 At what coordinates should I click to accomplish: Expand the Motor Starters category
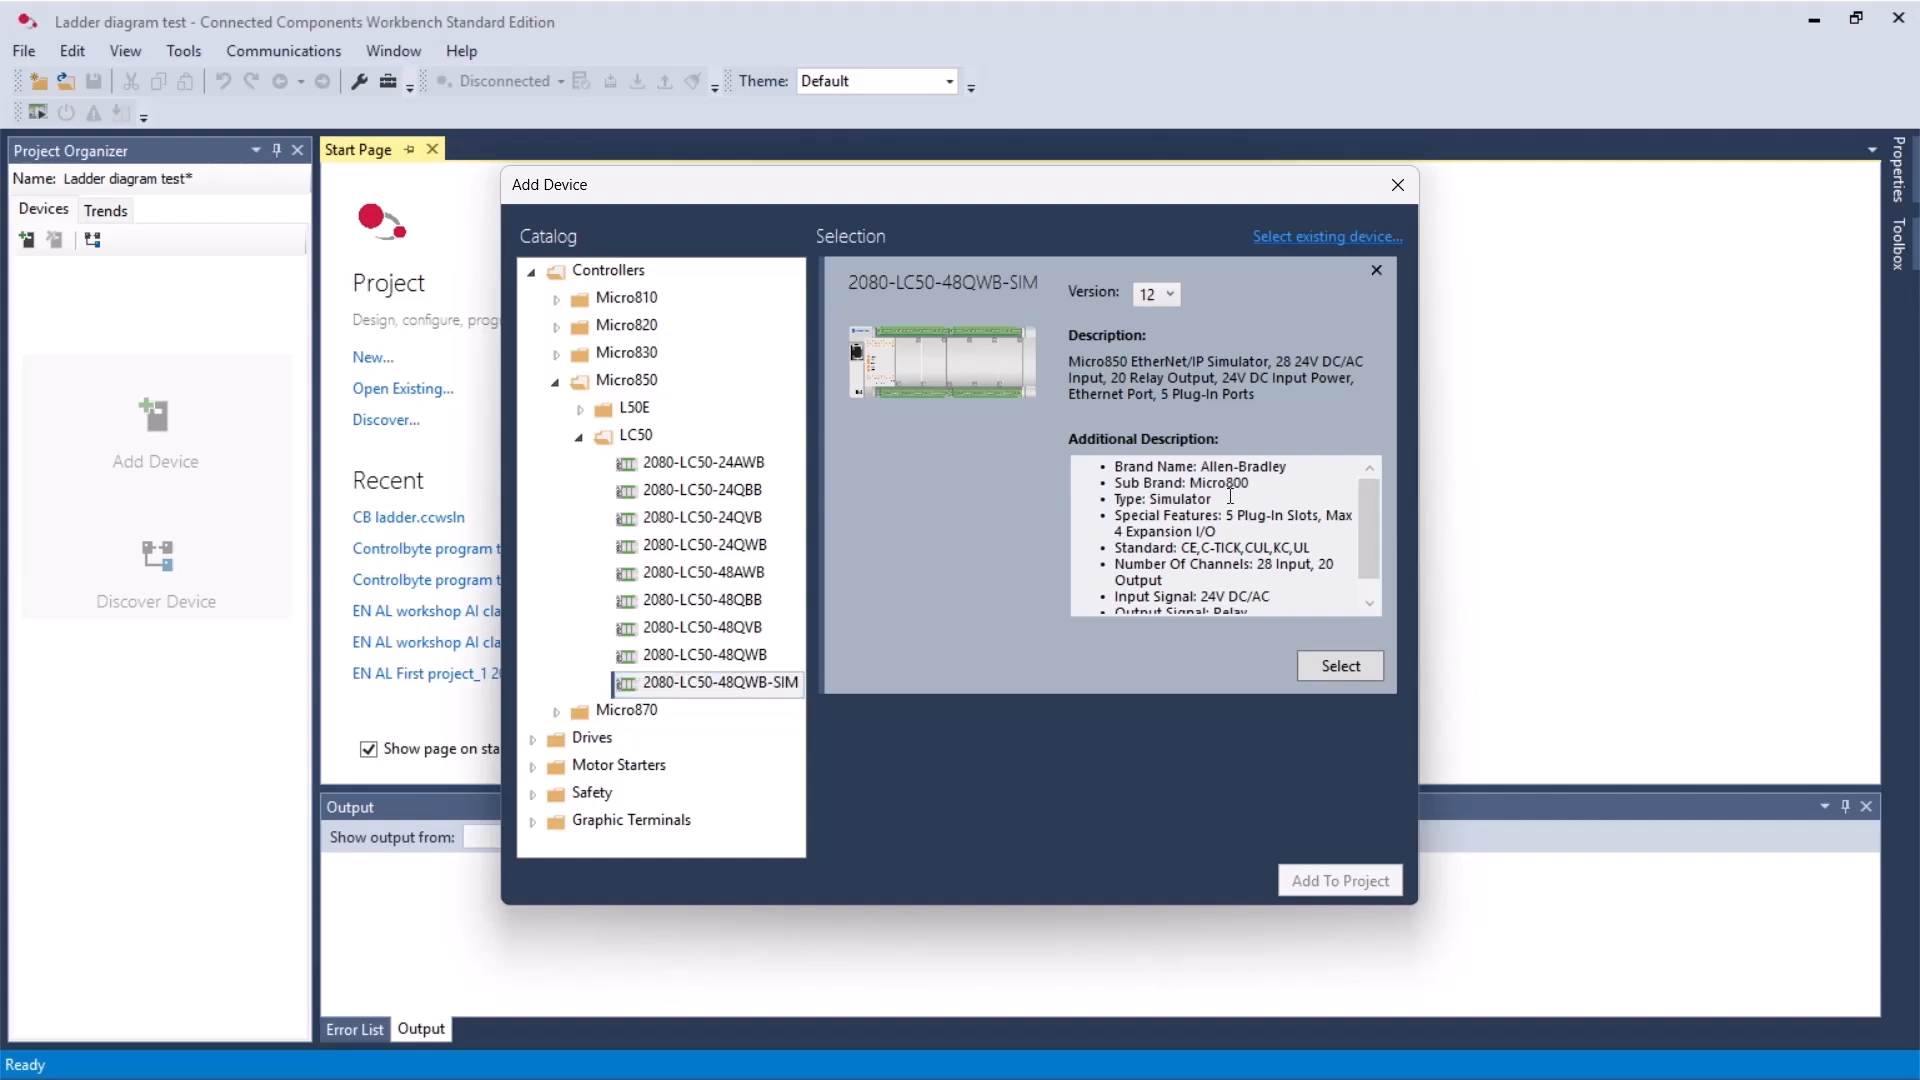pyautogui.click(x=532, y=766)
